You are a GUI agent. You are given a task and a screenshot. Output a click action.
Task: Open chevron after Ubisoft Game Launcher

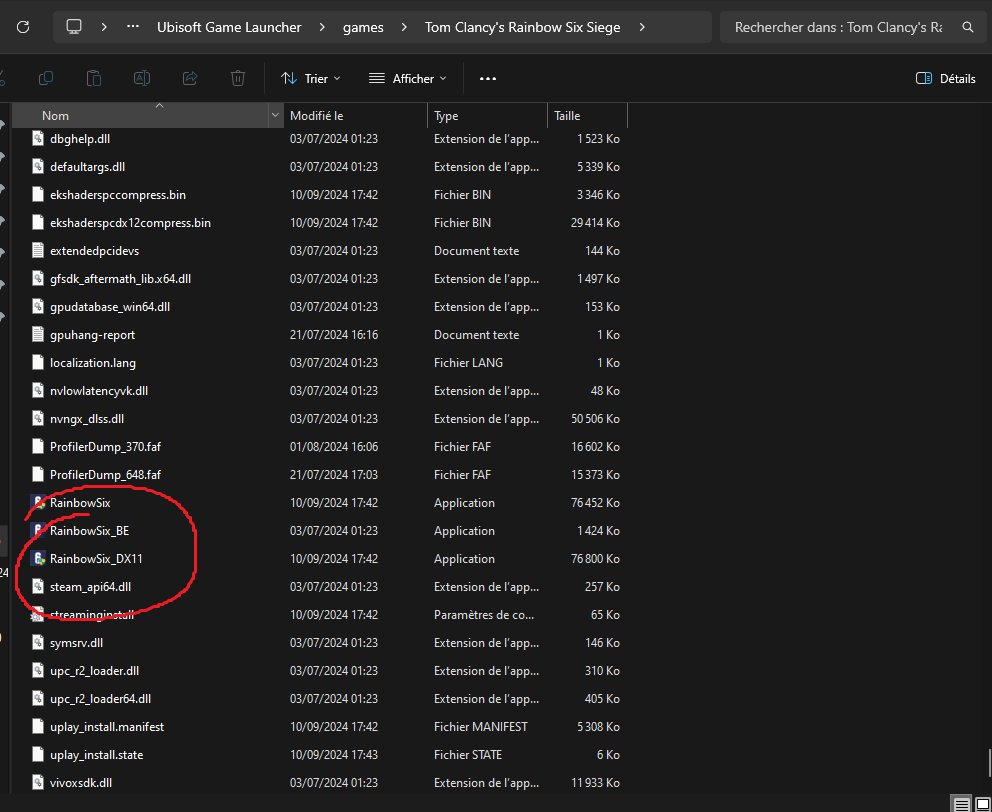[x=322, y=27]
